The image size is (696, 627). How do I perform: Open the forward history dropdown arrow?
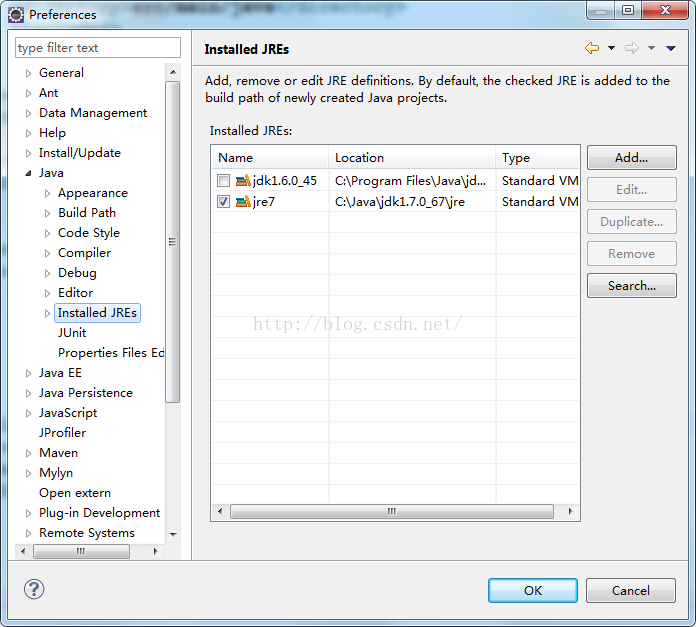point(651,48)
